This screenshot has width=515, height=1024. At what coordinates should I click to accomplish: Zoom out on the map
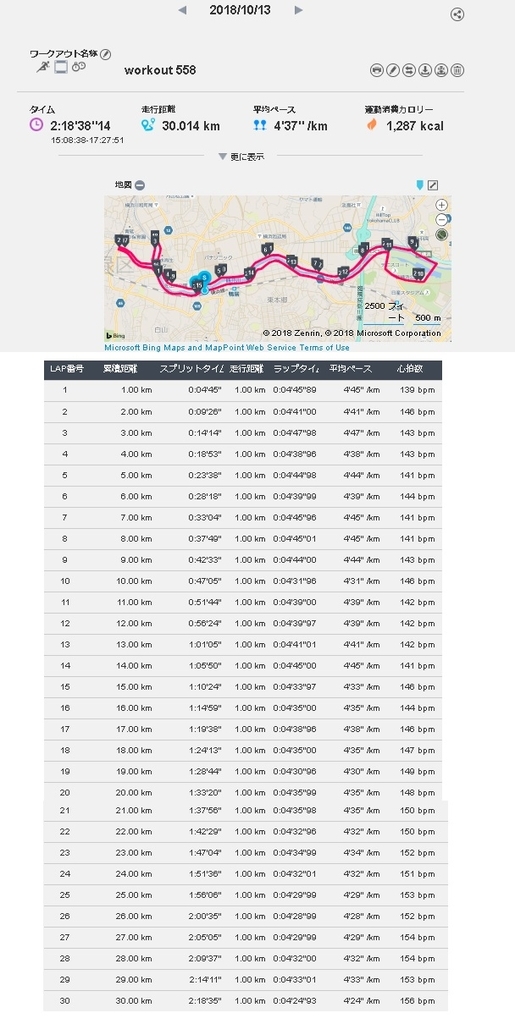pyautogui.click(x=442, y=219)
